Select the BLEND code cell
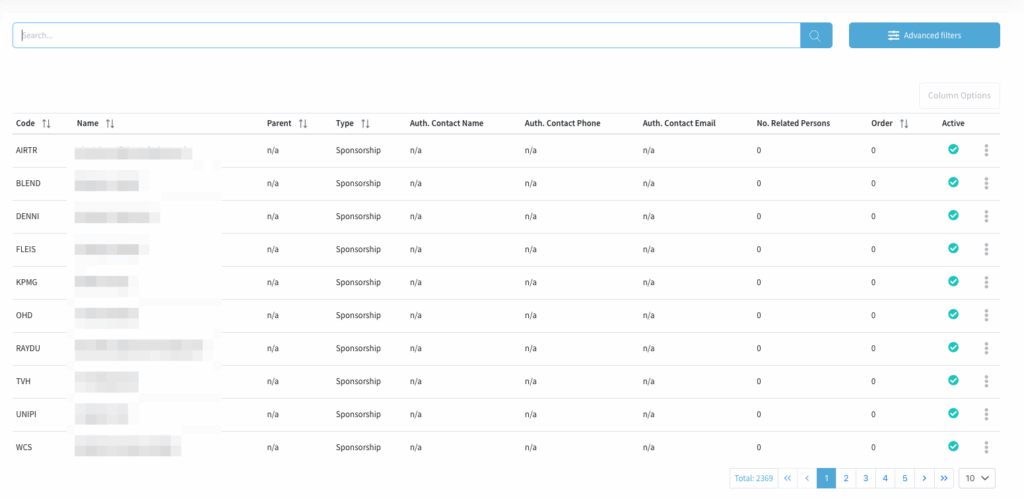The image size is (1024, 499). [28, 184]
